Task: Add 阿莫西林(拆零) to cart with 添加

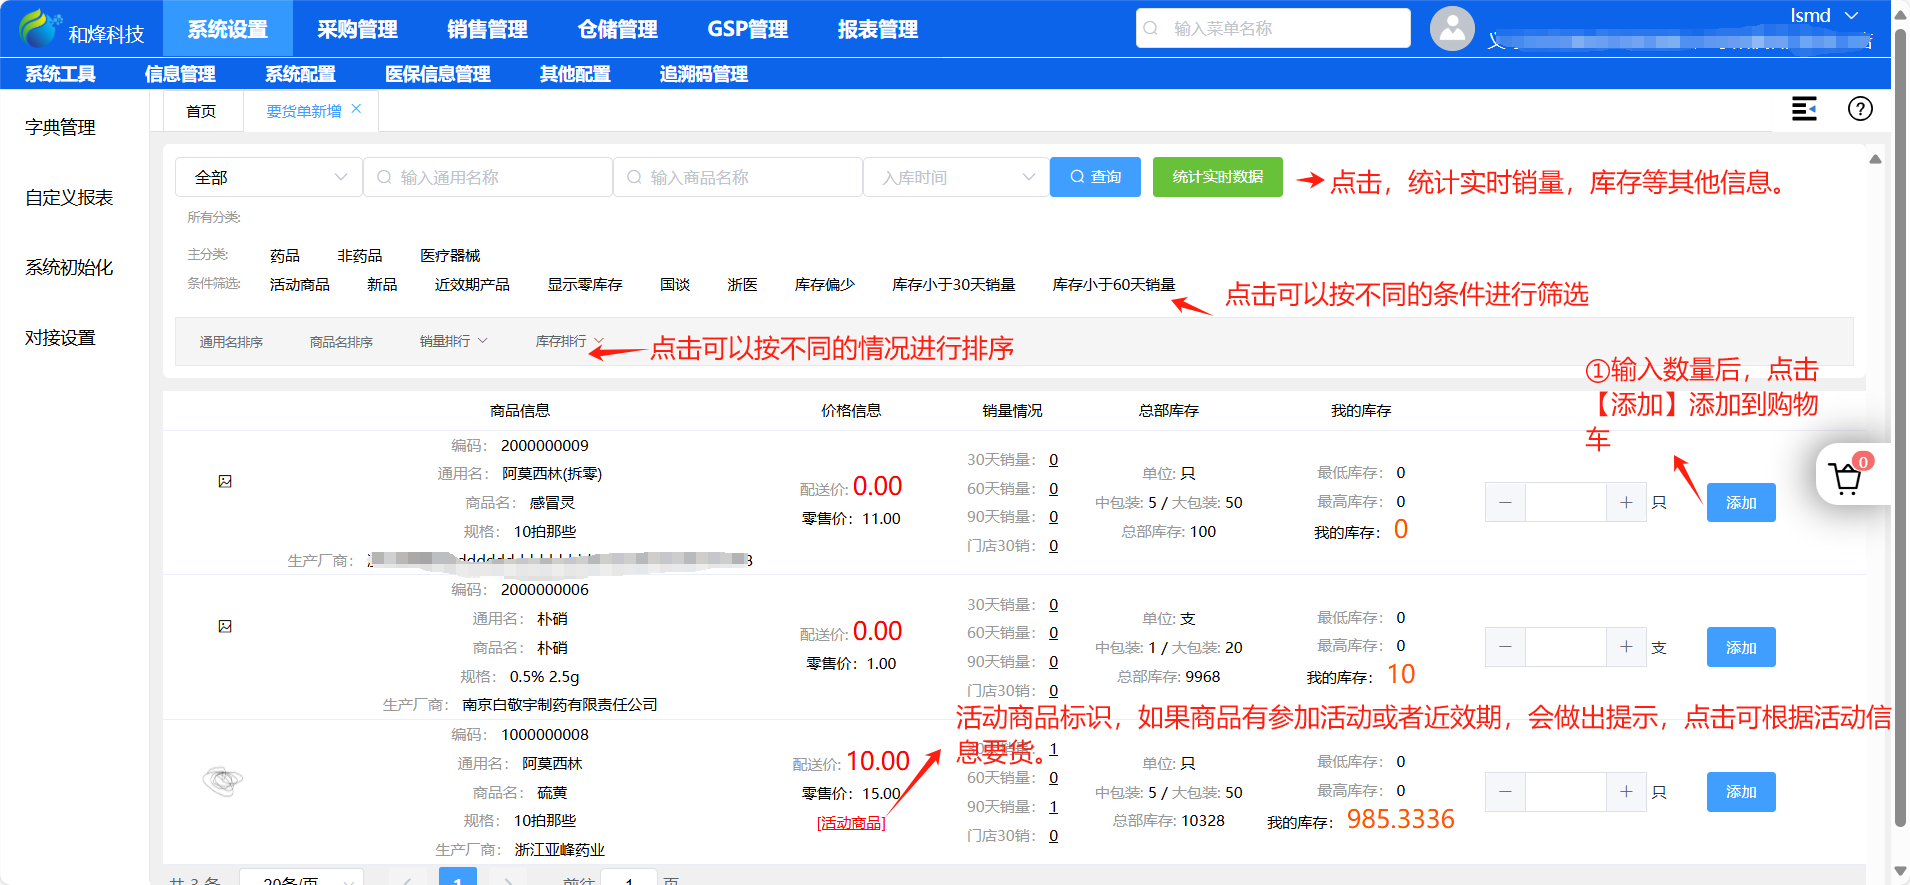Action: 1741,502
